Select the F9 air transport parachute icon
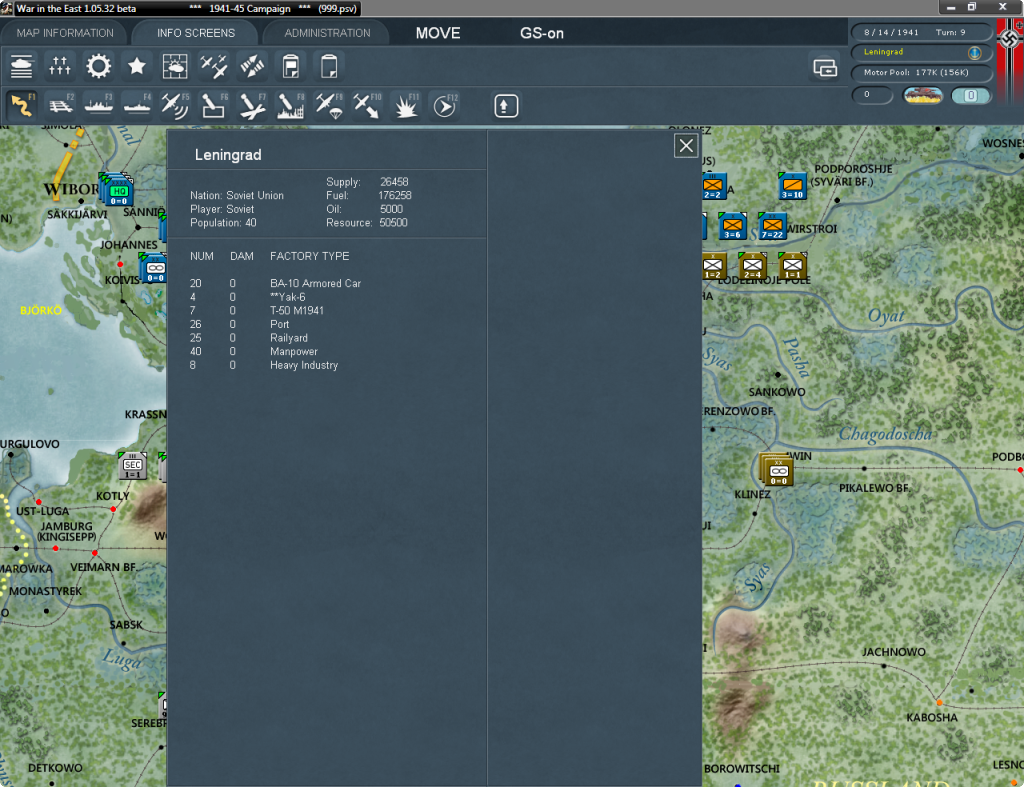Viewport: 1024px width, 787px height. click(x=329, y=106)
